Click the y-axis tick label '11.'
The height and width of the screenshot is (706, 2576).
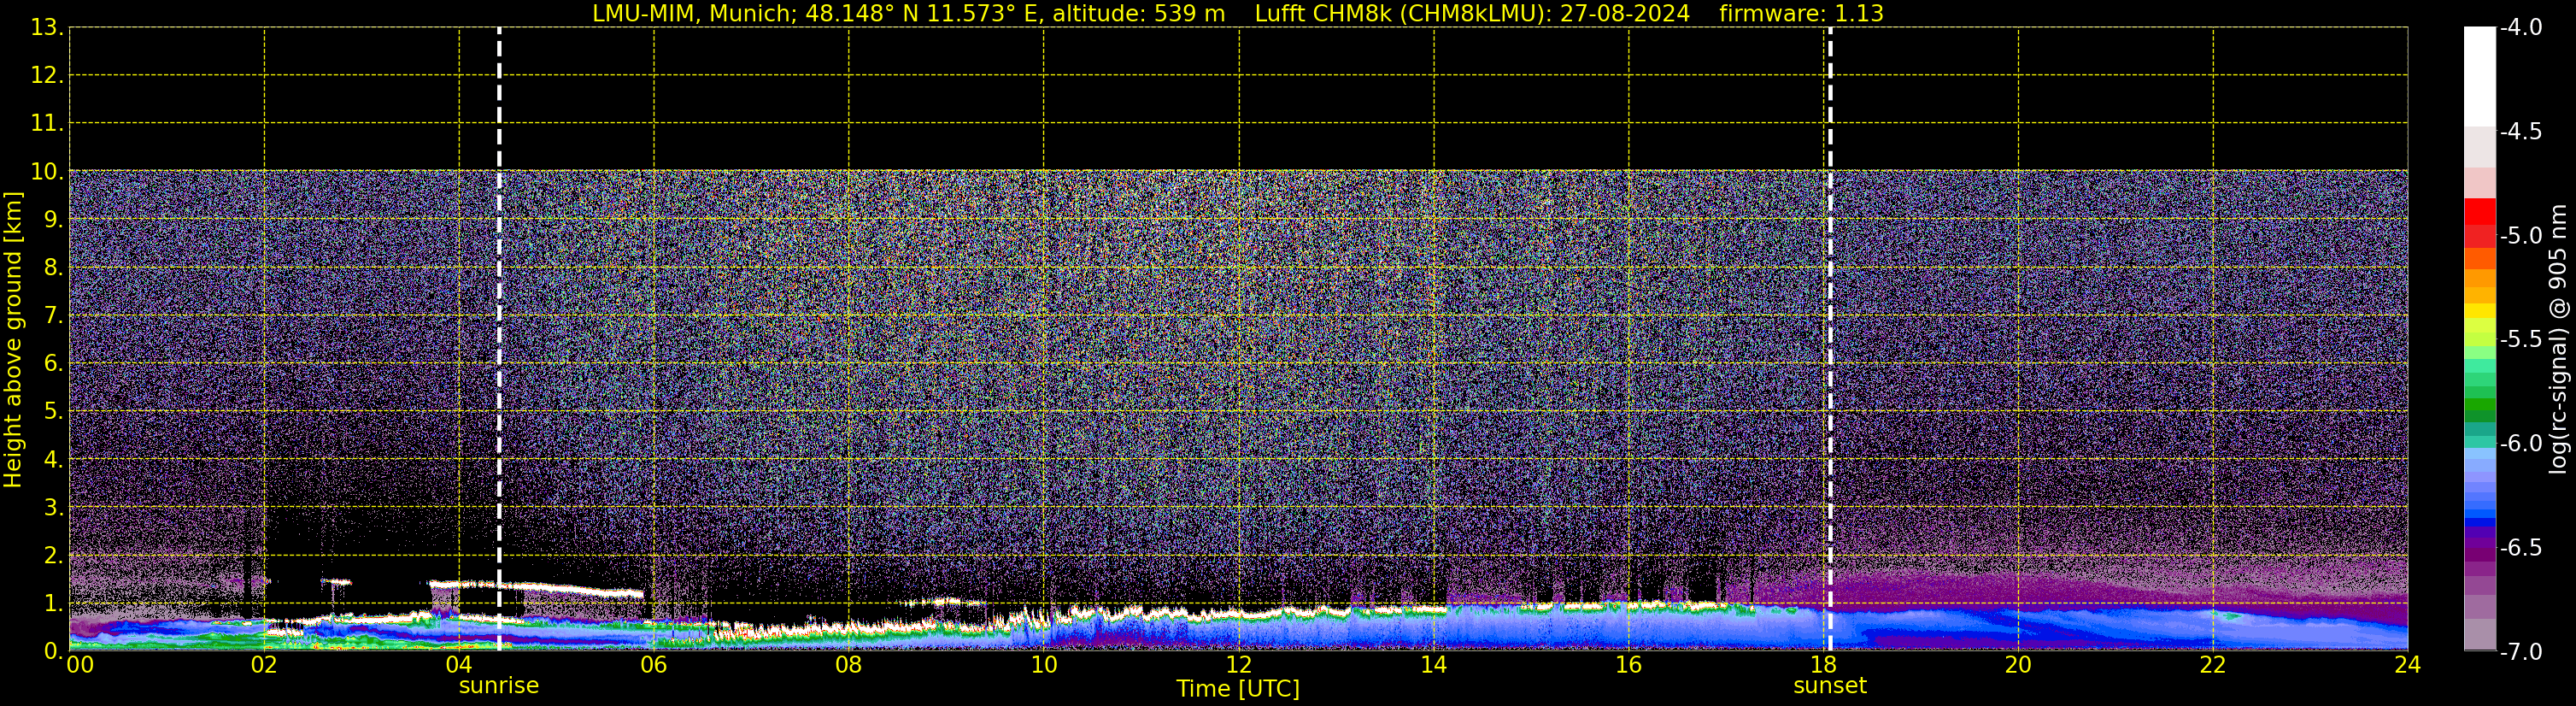tap(47, 124)
